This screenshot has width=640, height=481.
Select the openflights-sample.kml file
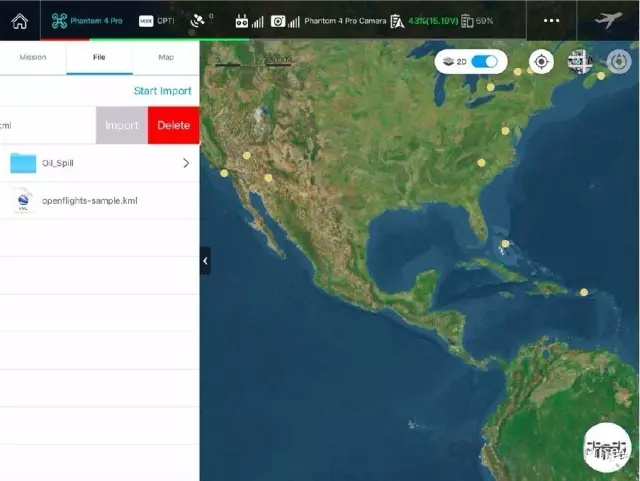[x=89, y=201]
